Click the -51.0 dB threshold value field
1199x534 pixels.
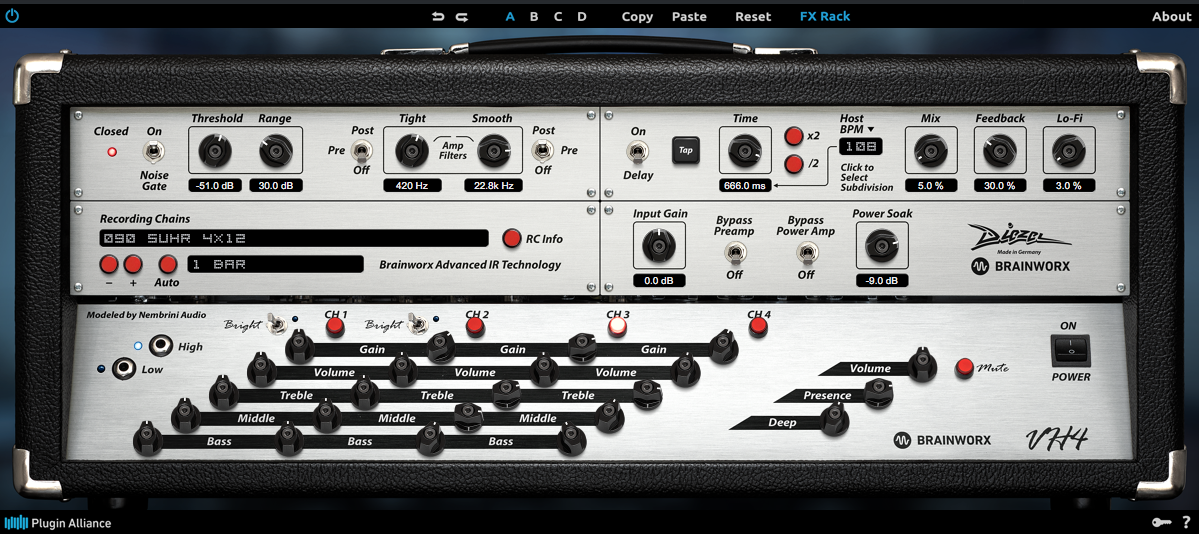pyautogui.click(x=215, y=186)
